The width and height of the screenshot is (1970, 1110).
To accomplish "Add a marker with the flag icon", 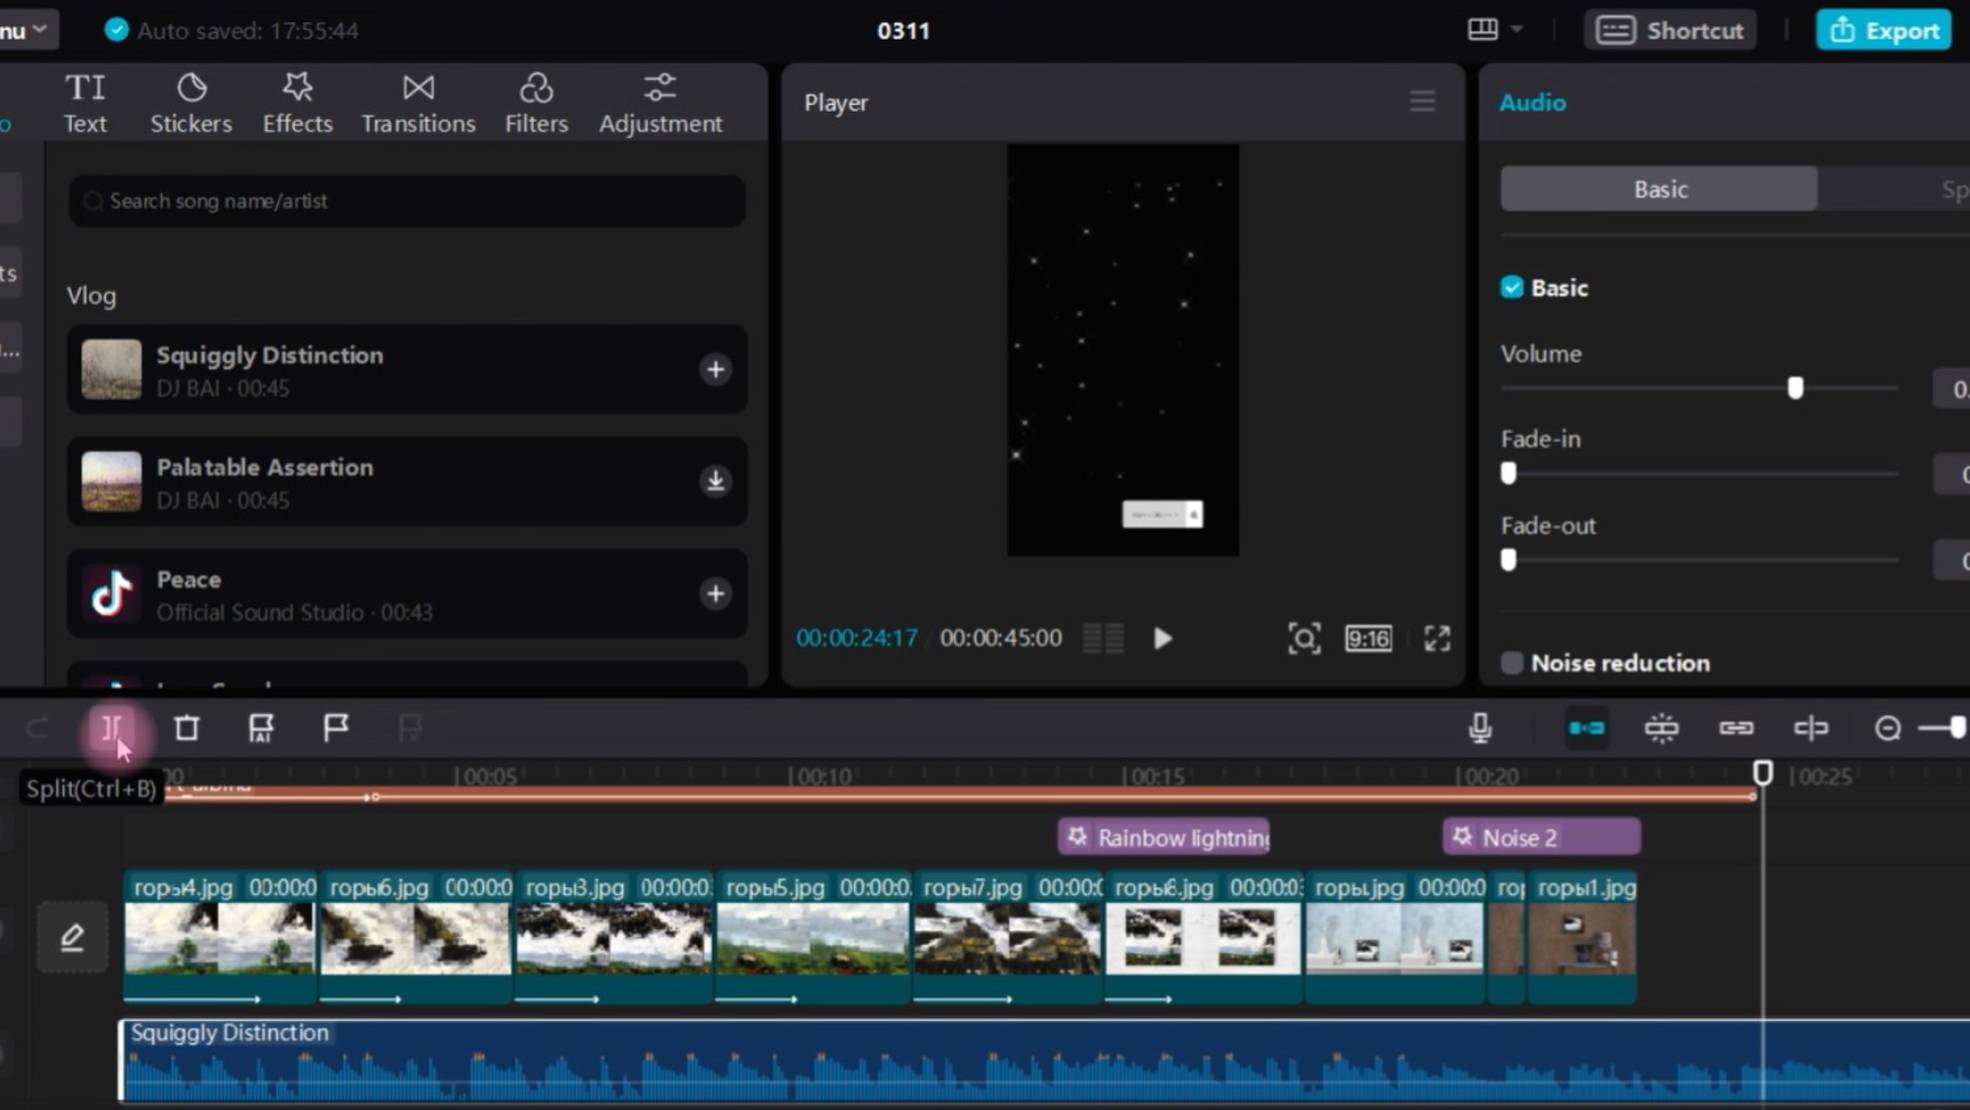I will tap(336, 727).
